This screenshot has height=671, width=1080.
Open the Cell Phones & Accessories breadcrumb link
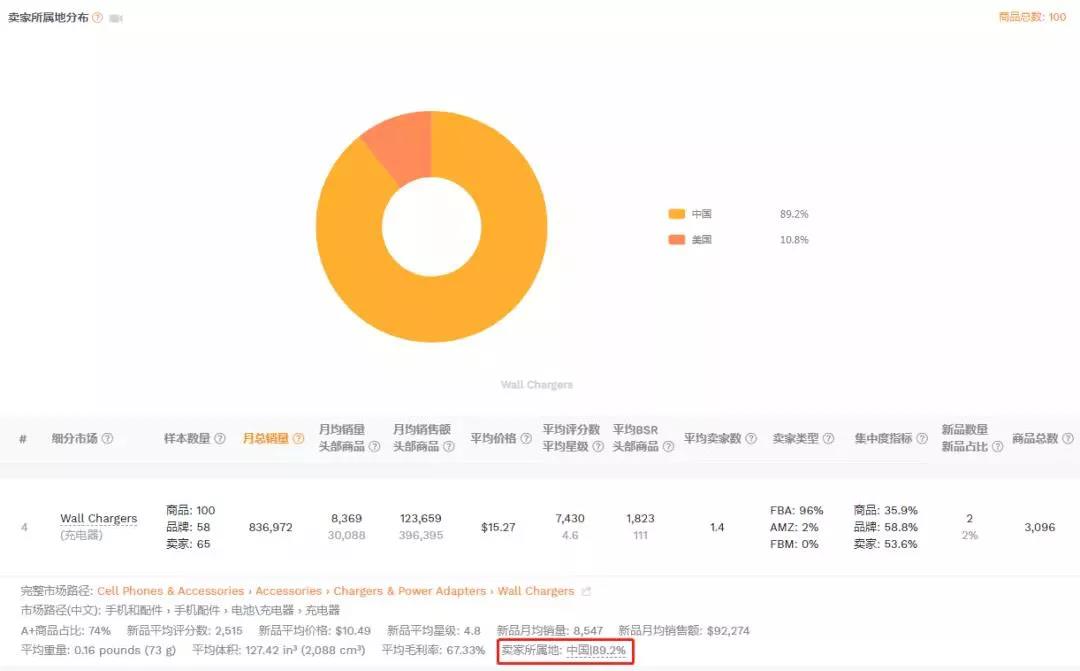170,591
